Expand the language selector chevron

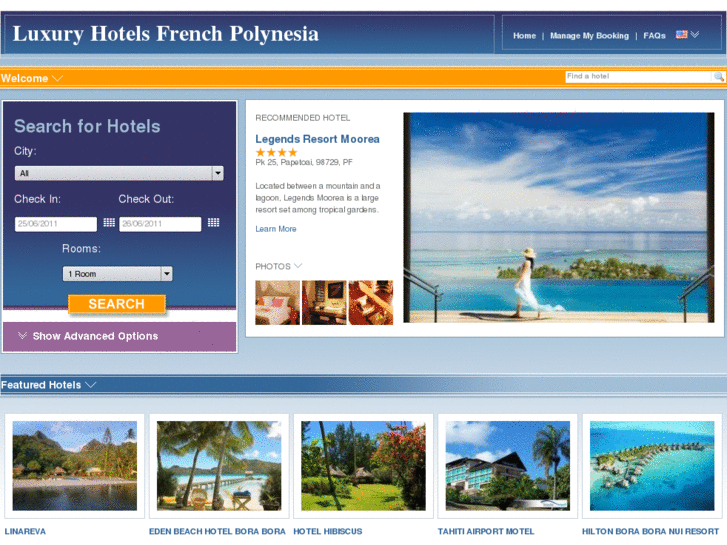[x=695, y=35]
